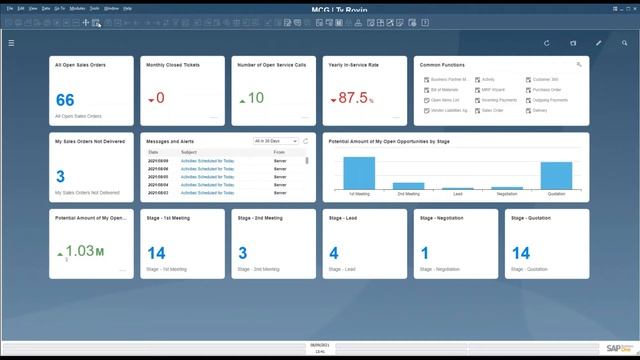640x360 pixels.
Task: Click the value 66 on All Open Sales Orders
Action: (65, 100)
